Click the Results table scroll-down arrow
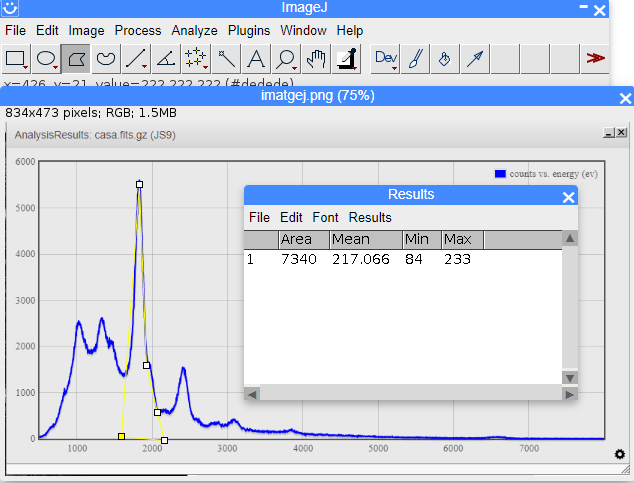Viewport: 634px width, 483px height. [x=569, y=377]
